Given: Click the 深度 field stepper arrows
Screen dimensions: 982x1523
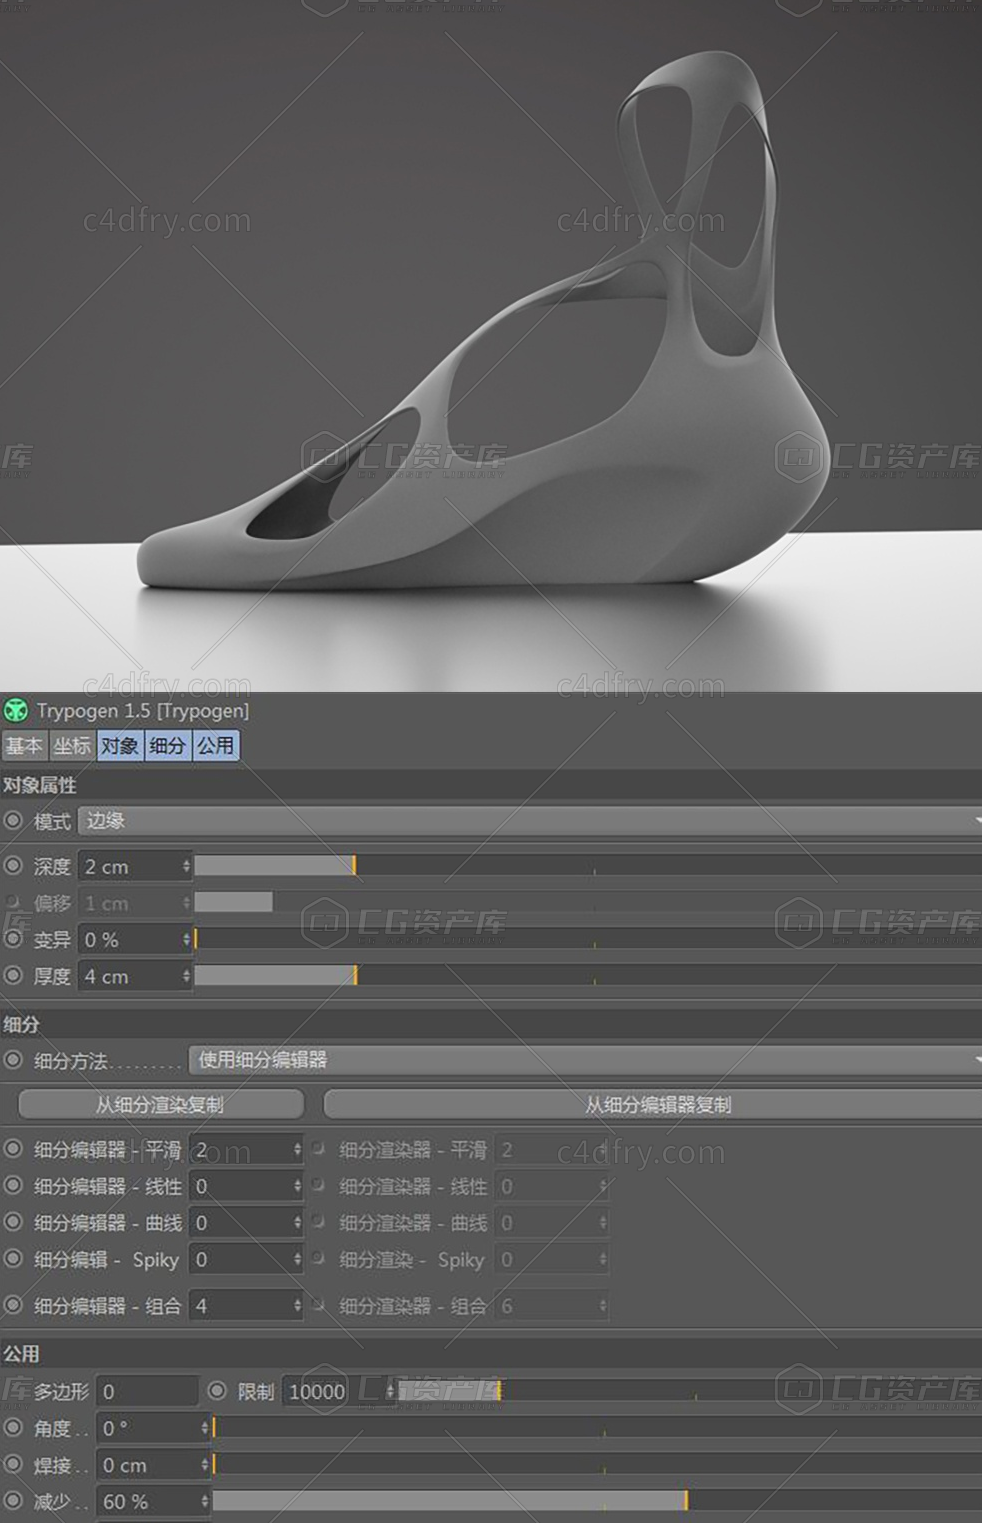Looking at the screenshot, I should point(186,866).
